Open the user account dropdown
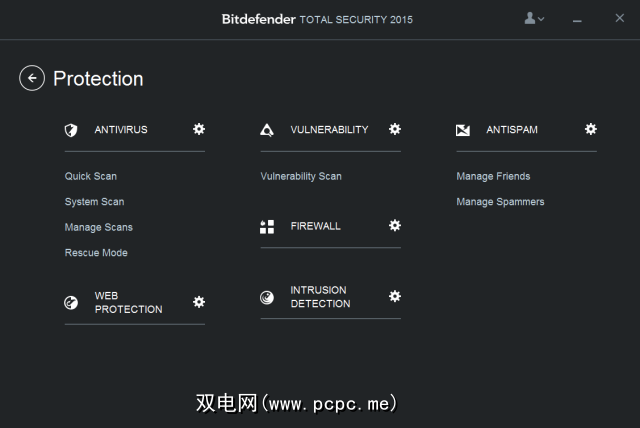This screenshot has height=428, width=640. 534,19
